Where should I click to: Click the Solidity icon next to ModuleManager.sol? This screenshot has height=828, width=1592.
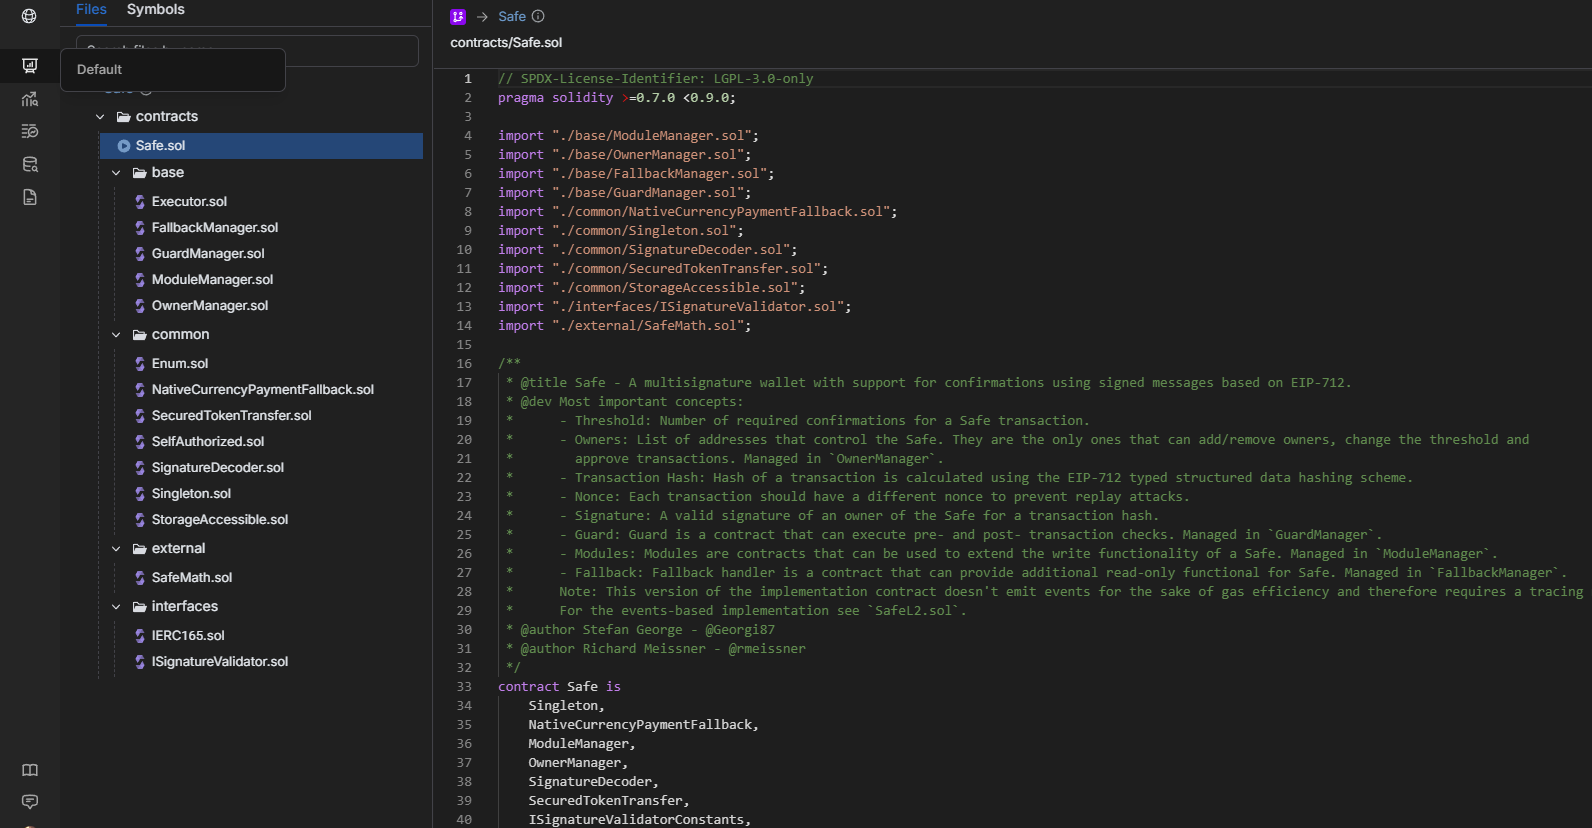pos(140,280)
